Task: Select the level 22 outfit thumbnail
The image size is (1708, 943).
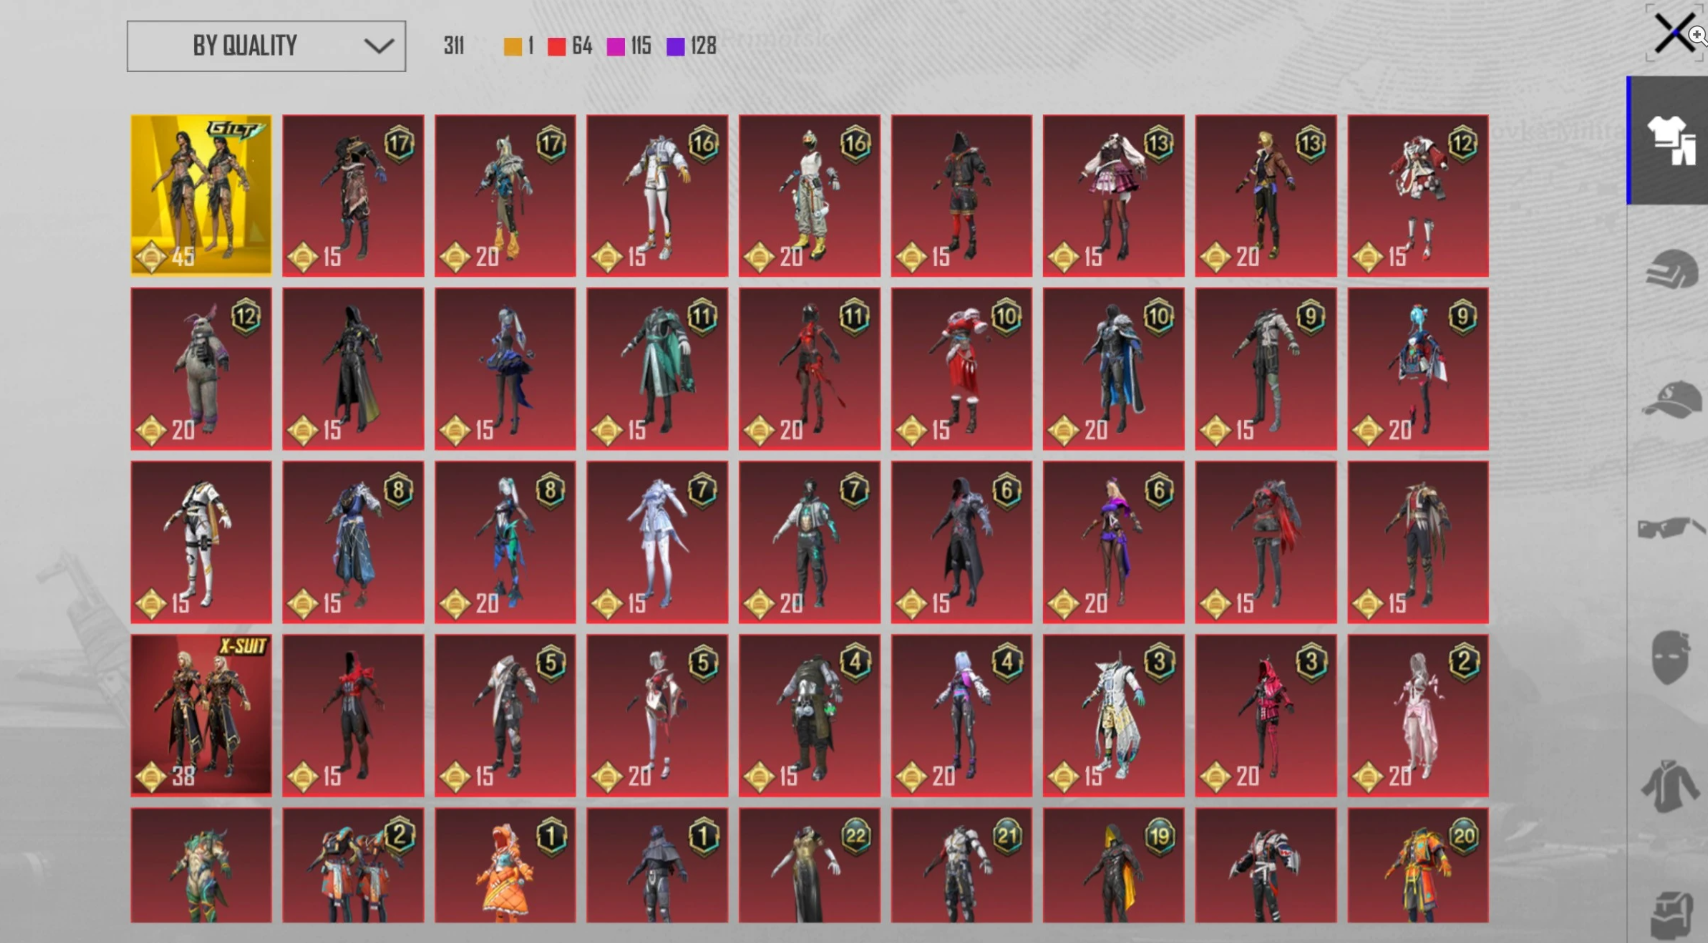Action: [809, 863]
